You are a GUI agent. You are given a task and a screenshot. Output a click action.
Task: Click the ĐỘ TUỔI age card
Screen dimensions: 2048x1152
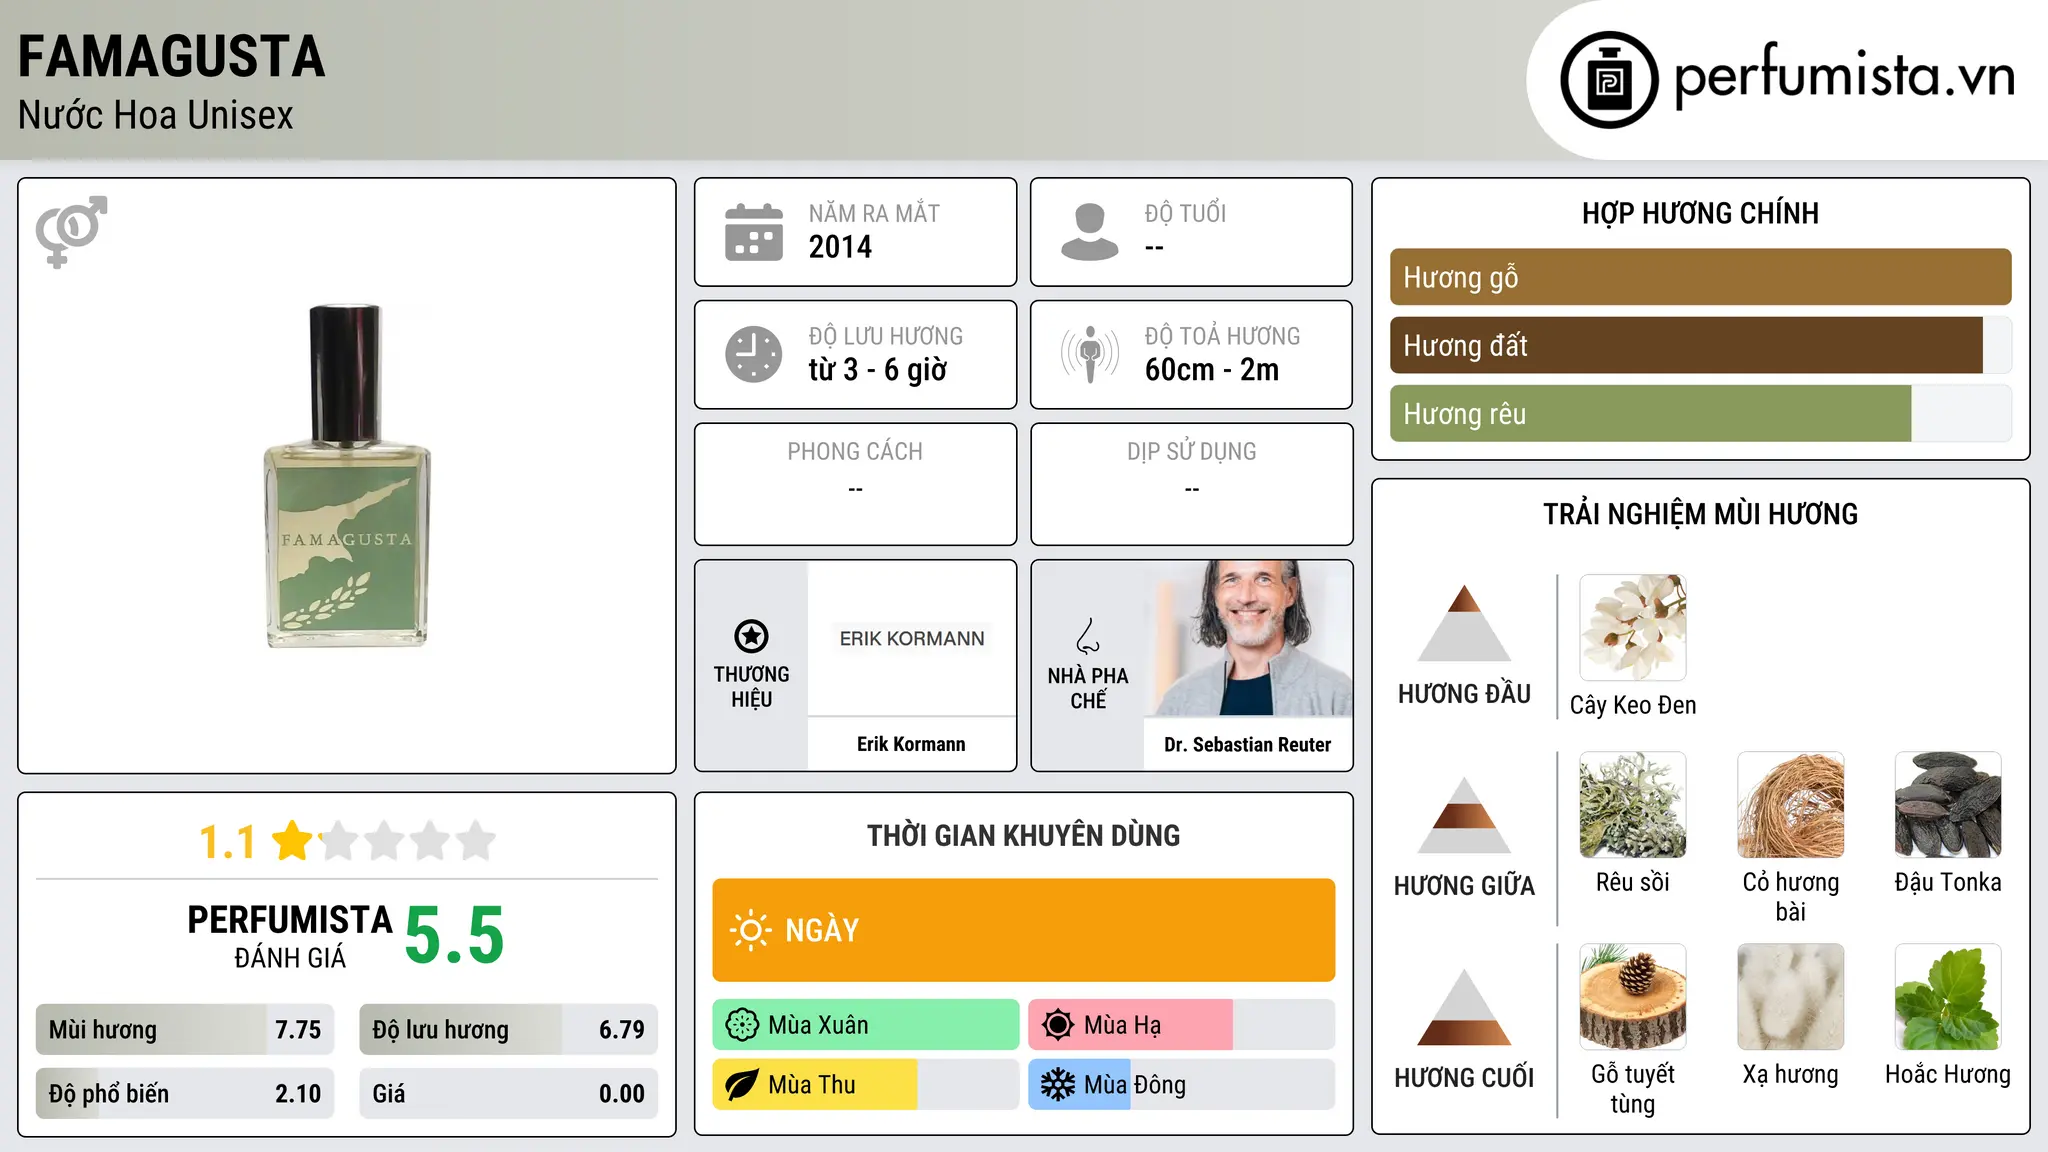1191,232
